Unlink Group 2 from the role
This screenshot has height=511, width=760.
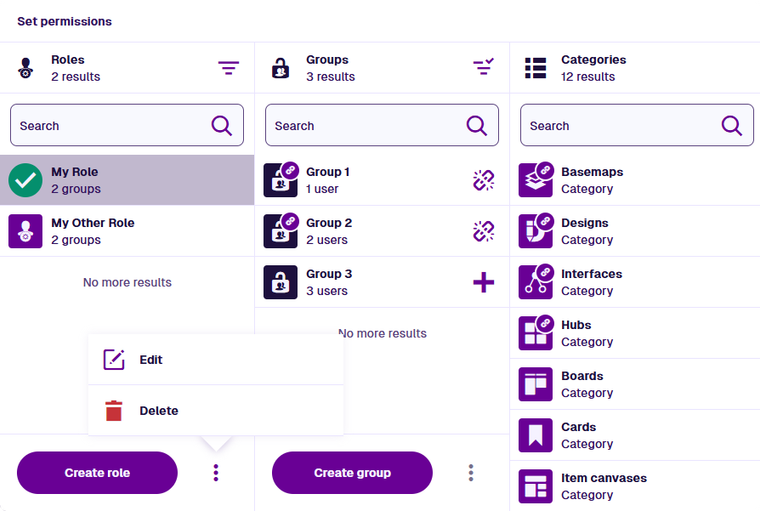[x=483, y=231]
